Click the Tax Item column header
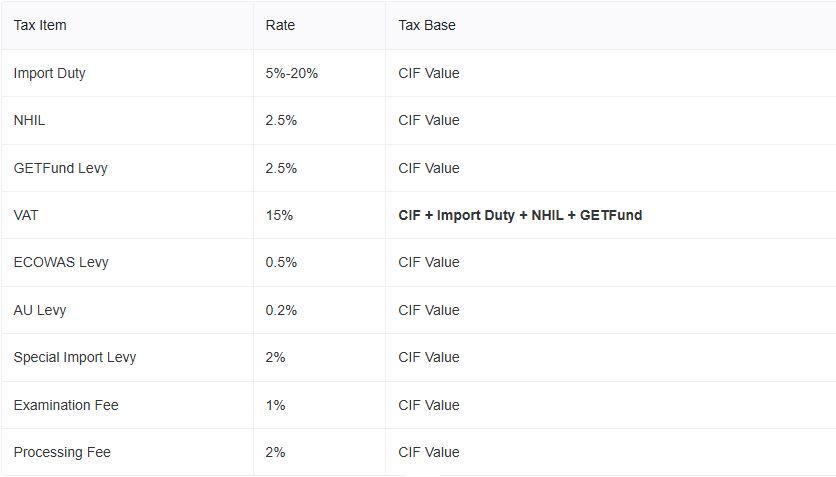Screen dimensions: 836x477 40,25
